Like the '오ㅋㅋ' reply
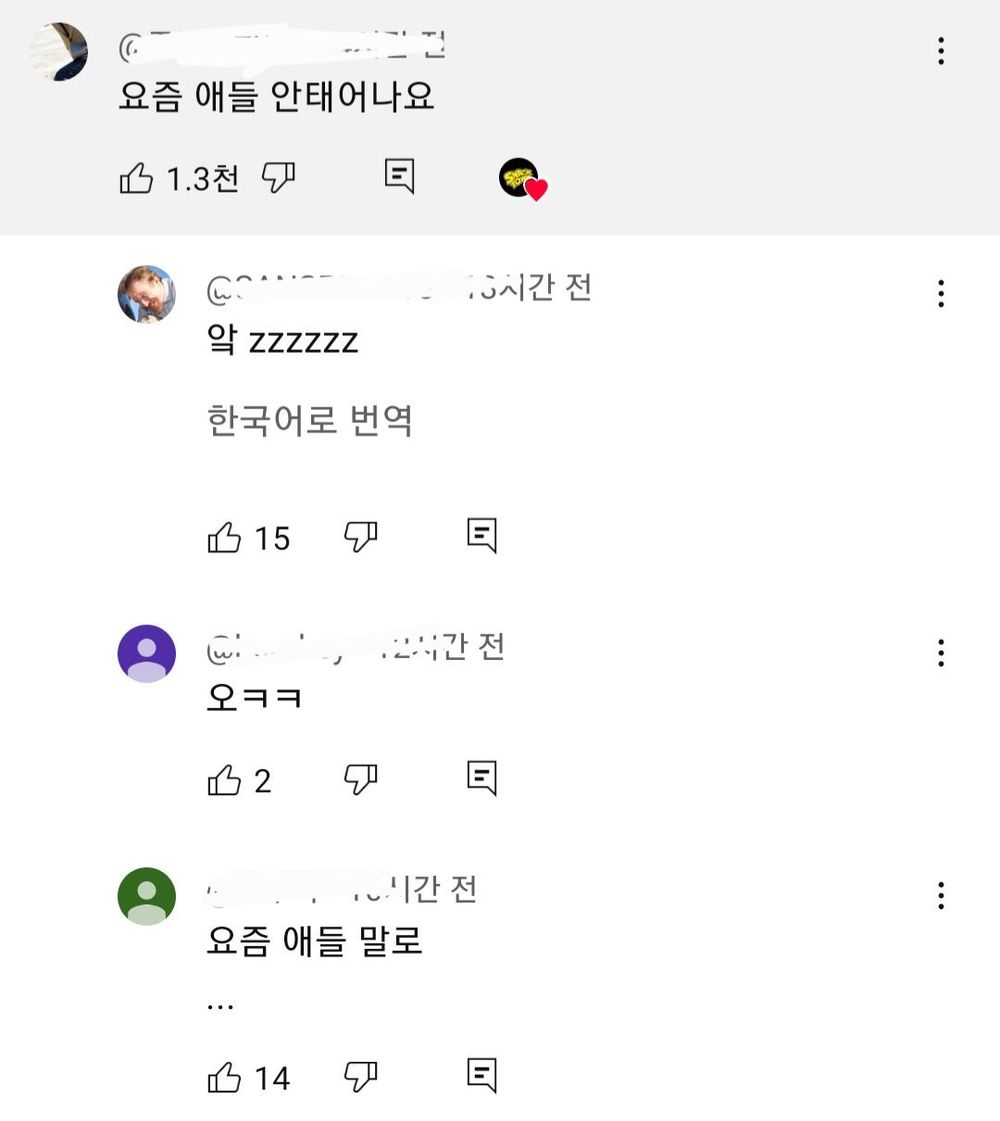The height and width of the screenshot is (1121, 1000). pos(224,780)
